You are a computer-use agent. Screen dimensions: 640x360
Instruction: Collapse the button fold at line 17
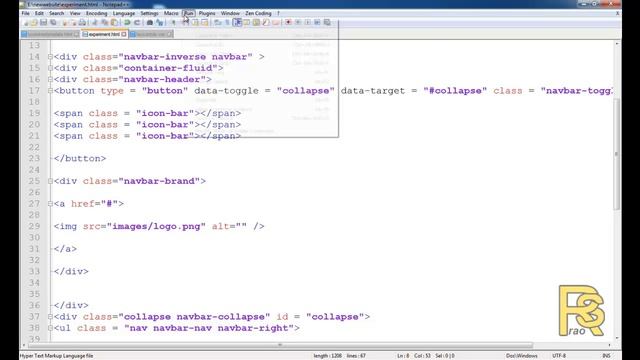point(50,91)
